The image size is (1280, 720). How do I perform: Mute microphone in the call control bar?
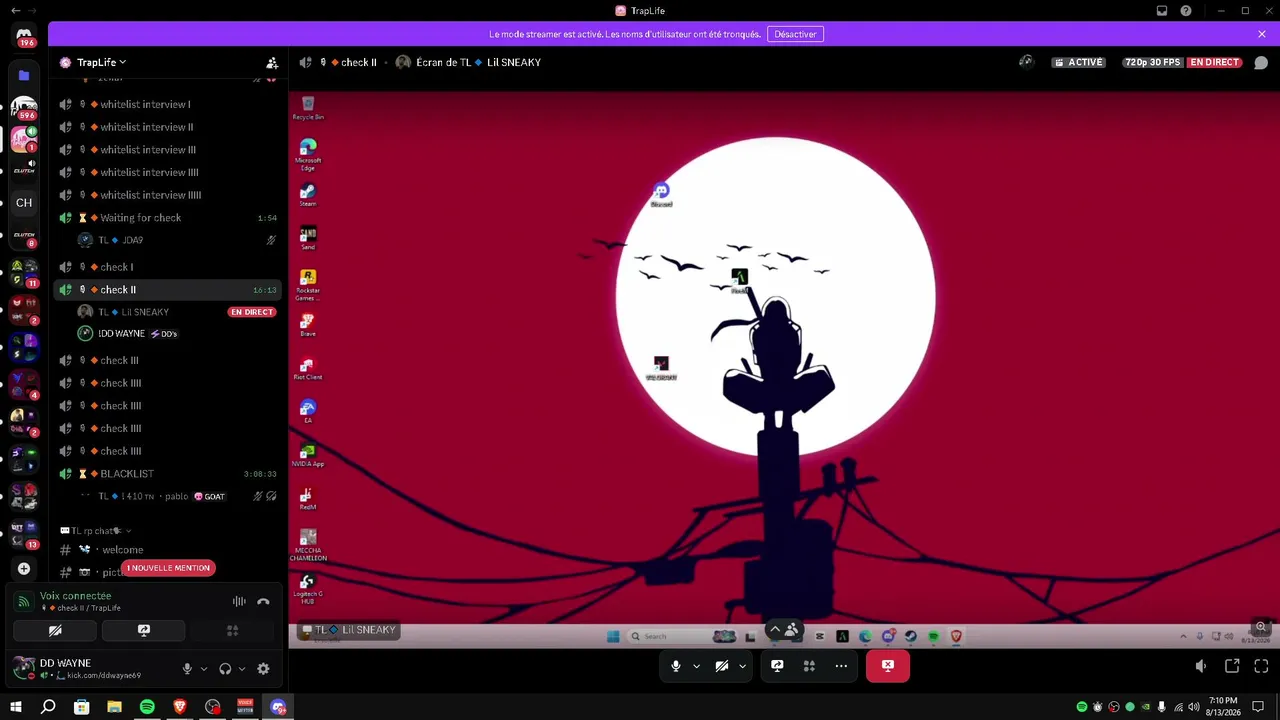[x=676, y=666]
